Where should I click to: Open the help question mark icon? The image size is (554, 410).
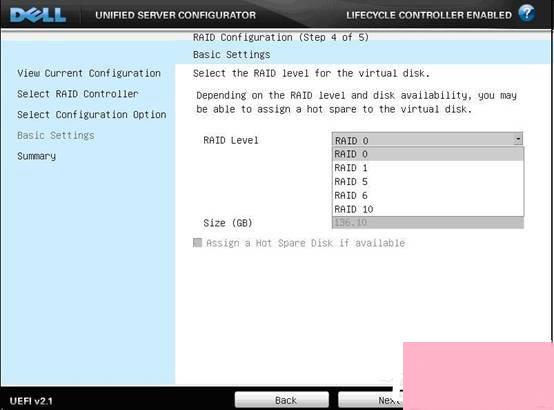coord(526,13)
